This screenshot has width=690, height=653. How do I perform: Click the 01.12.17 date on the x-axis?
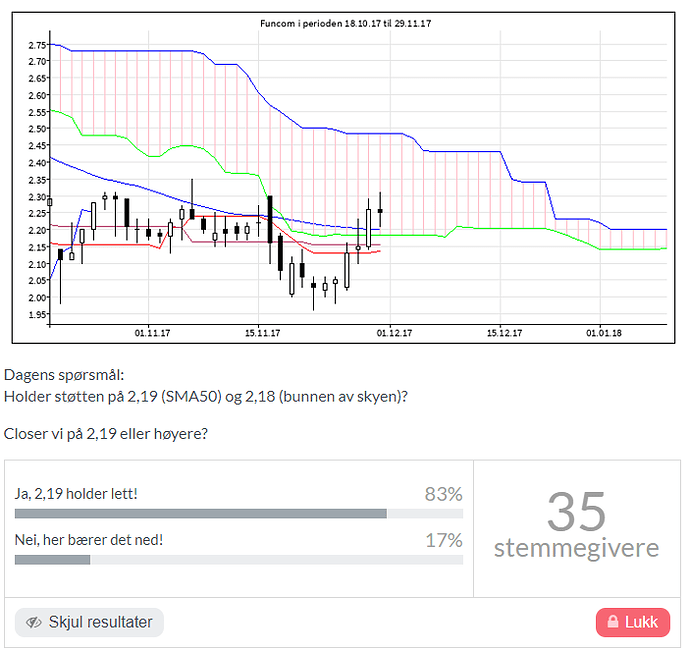point(393,333)
